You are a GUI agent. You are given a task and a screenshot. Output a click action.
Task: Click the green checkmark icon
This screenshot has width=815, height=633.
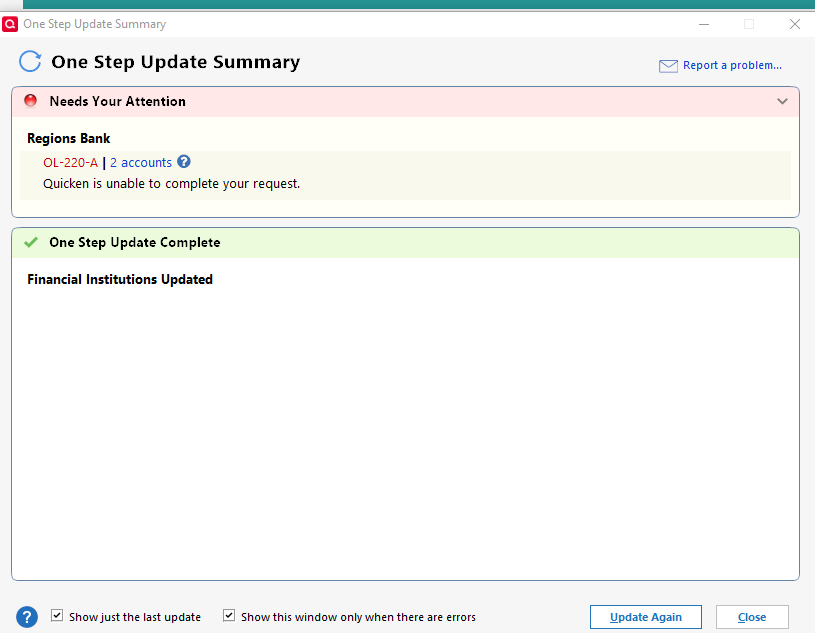click(31, 242)
